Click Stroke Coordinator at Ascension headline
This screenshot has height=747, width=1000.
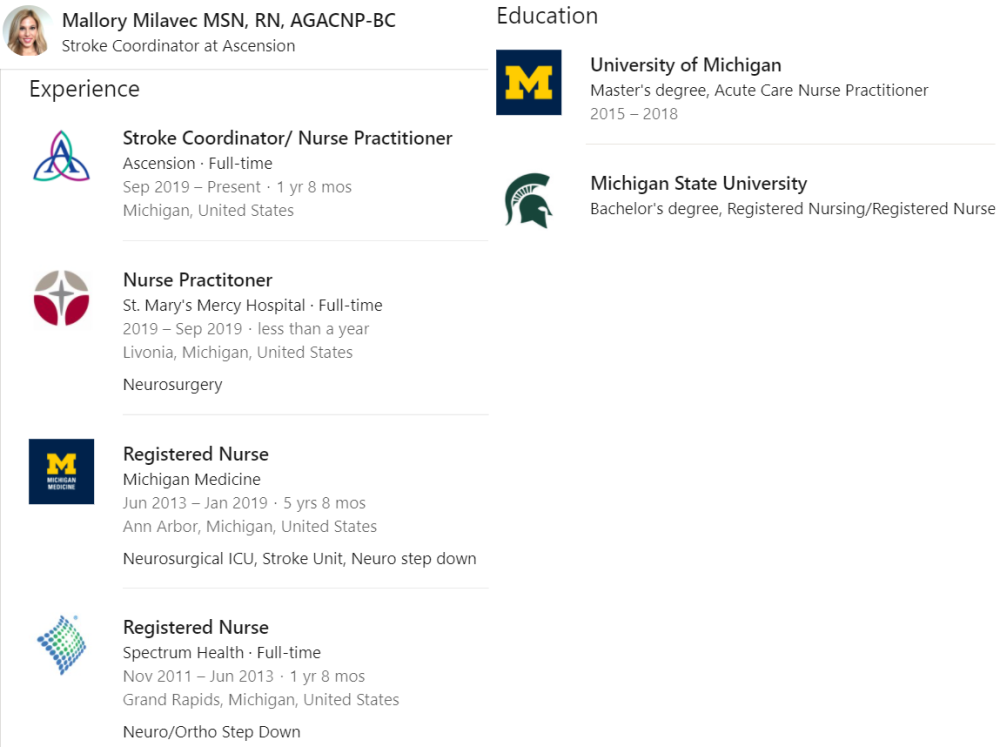pyautogui.click(x=179, y=46)
